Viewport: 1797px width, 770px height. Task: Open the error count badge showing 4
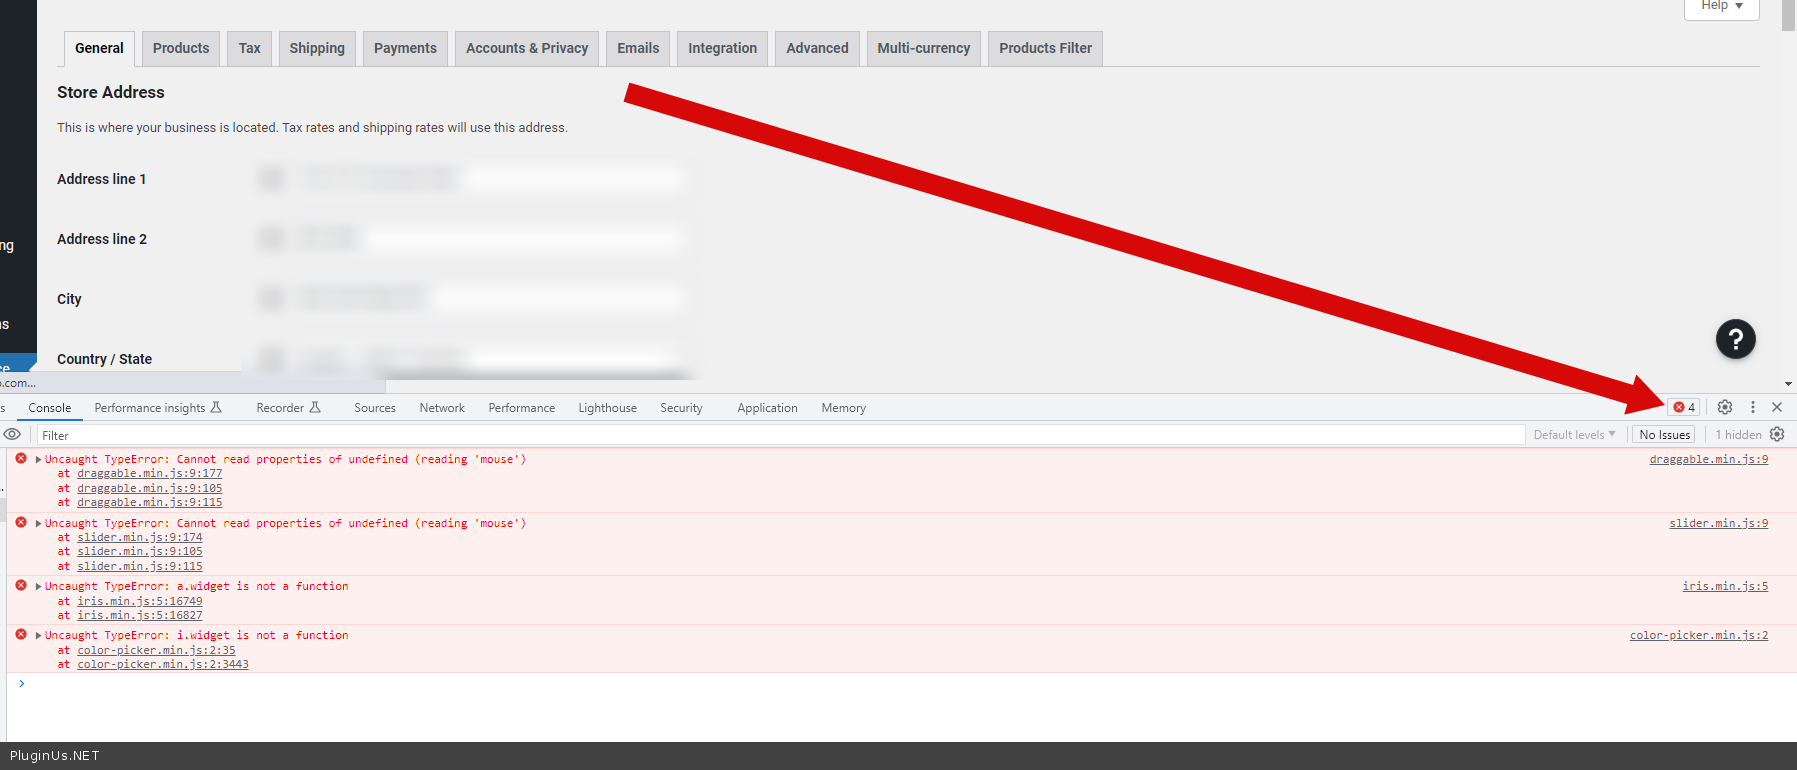1684,407
